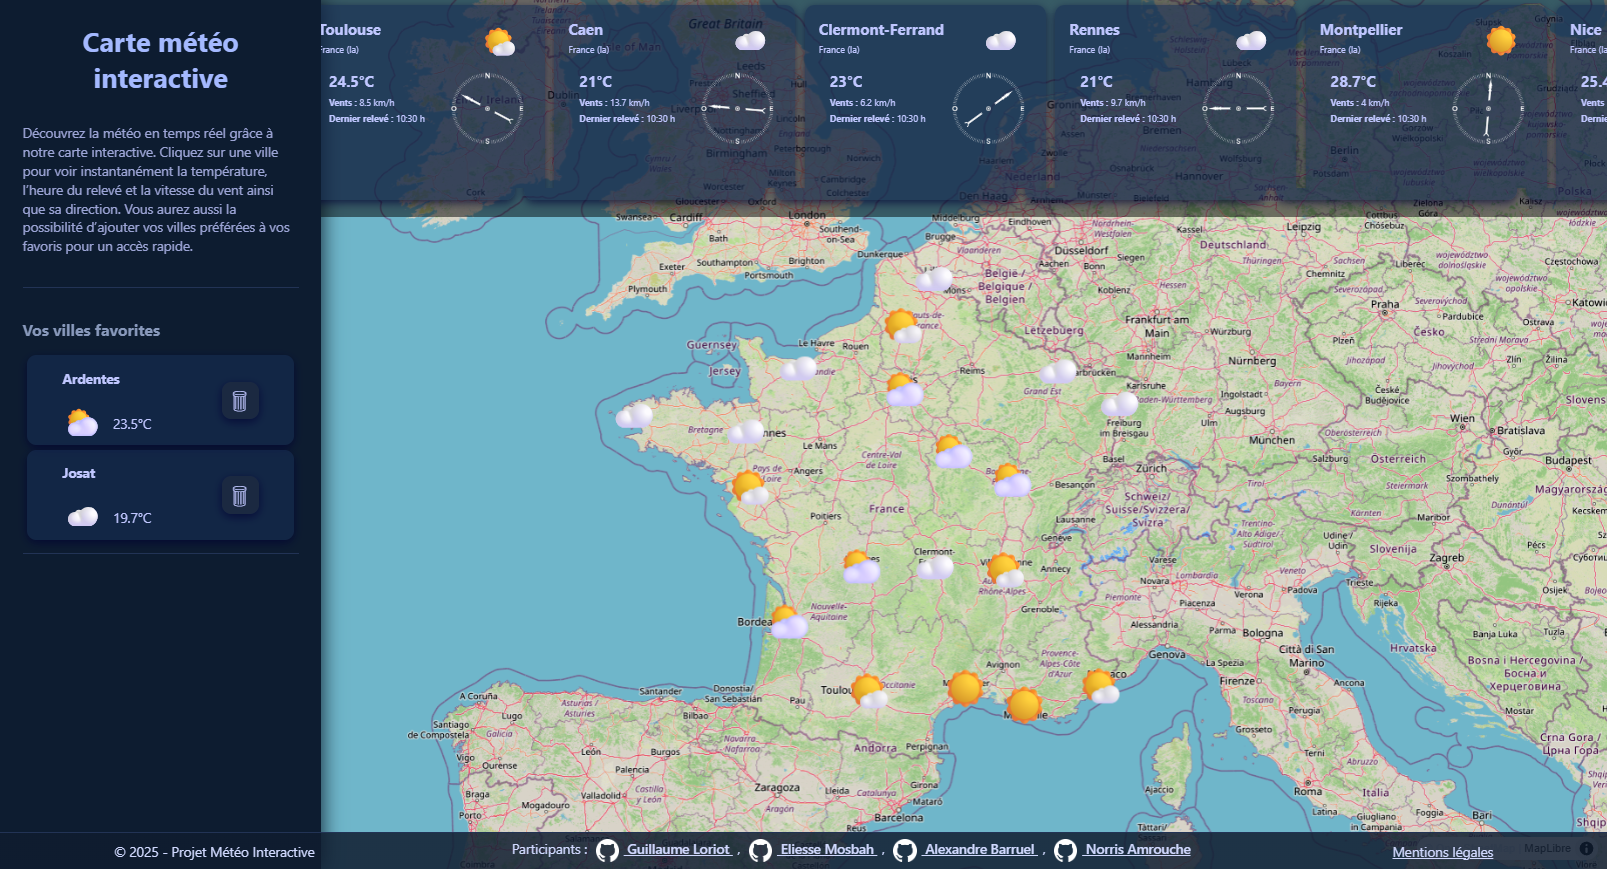Select the Toulouse weather marker on map
The image size is (1607, 869).
[x=867, y=692]
